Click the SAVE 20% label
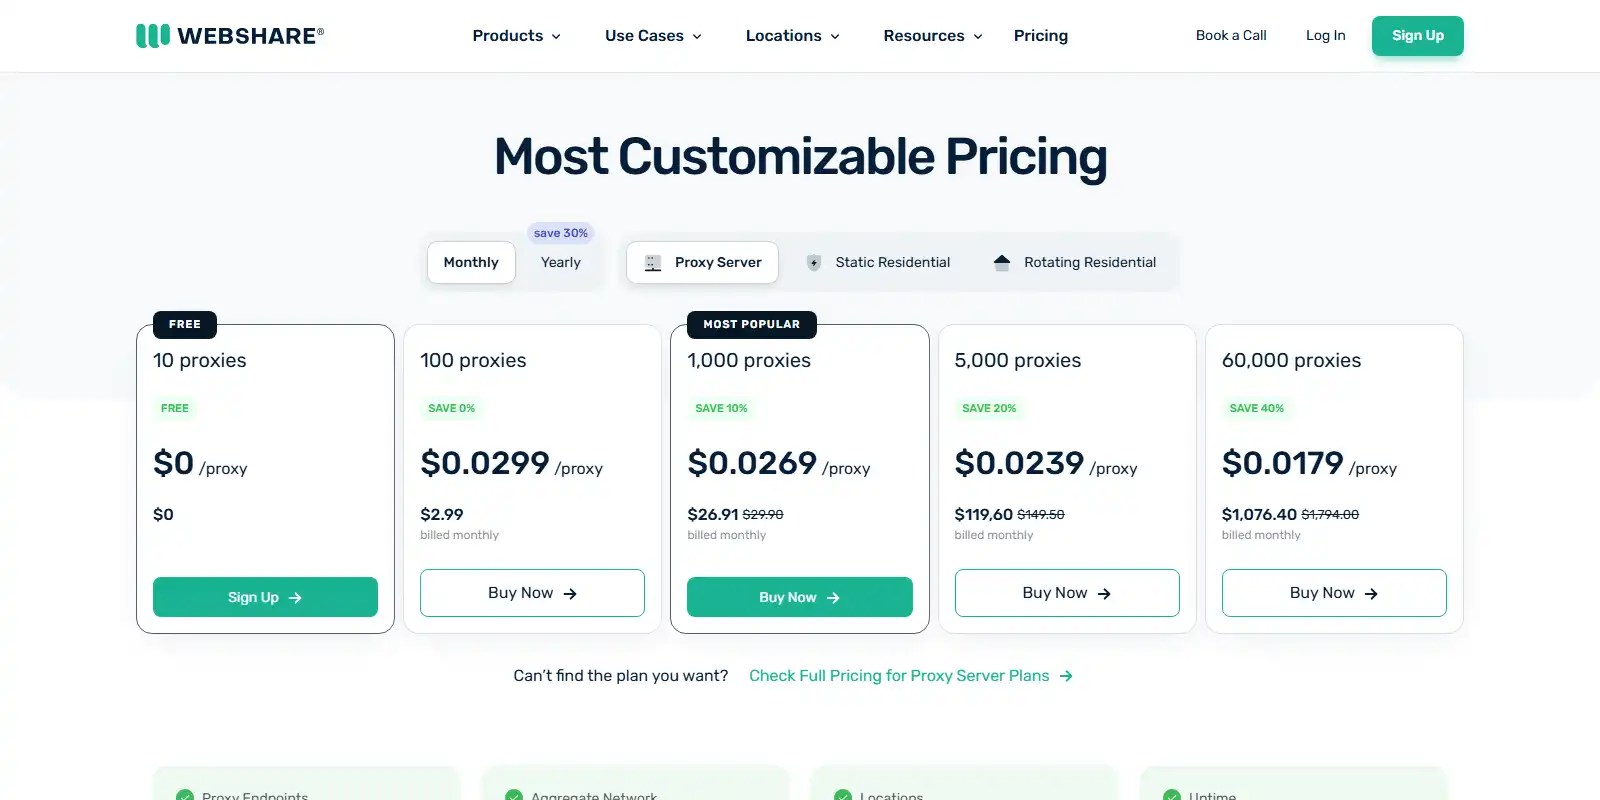 pyautogui.click(x=989, y=408)
